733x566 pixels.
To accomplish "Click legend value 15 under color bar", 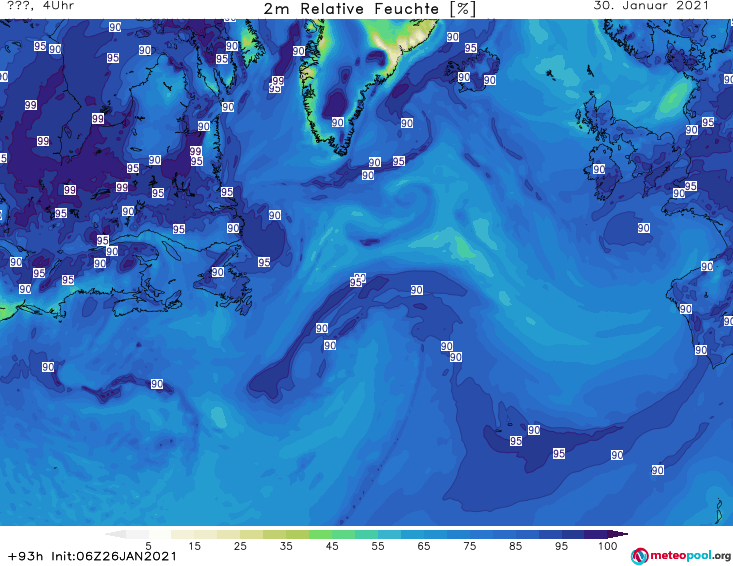I will 194,545.
